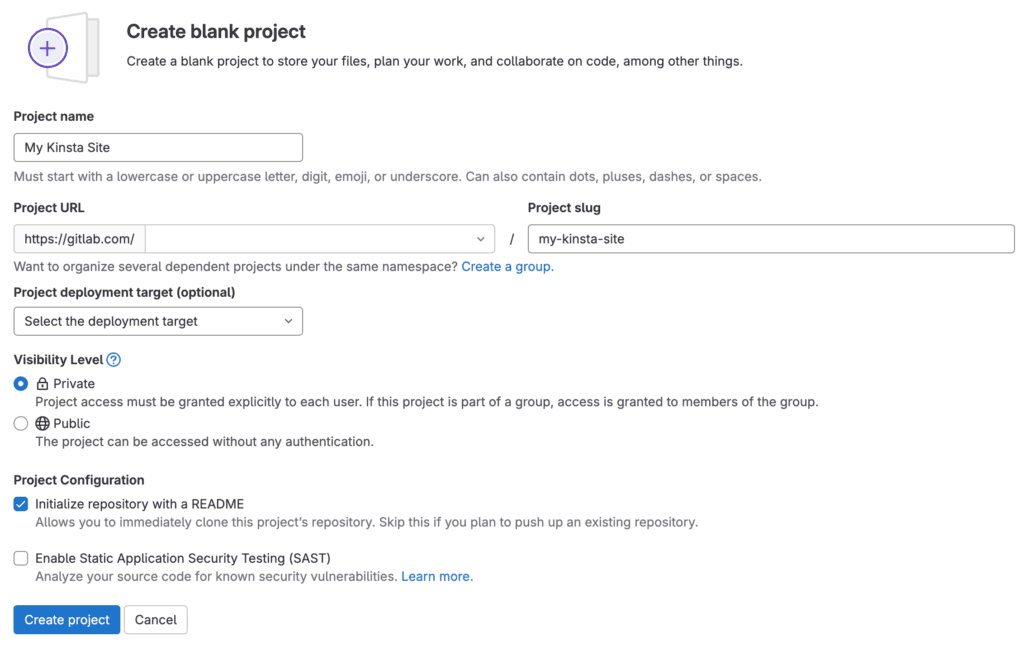Select the Public visibility radio button
1024x646 pixels.
[x=20, y=423]
